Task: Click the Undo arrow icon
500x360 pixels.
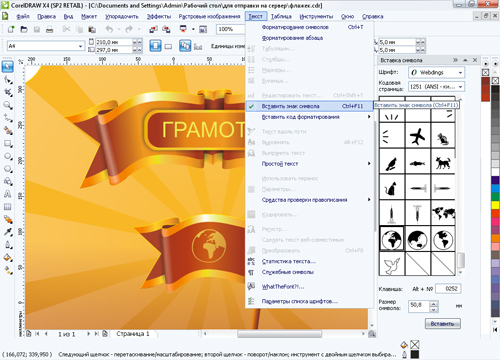Action: 109,29
